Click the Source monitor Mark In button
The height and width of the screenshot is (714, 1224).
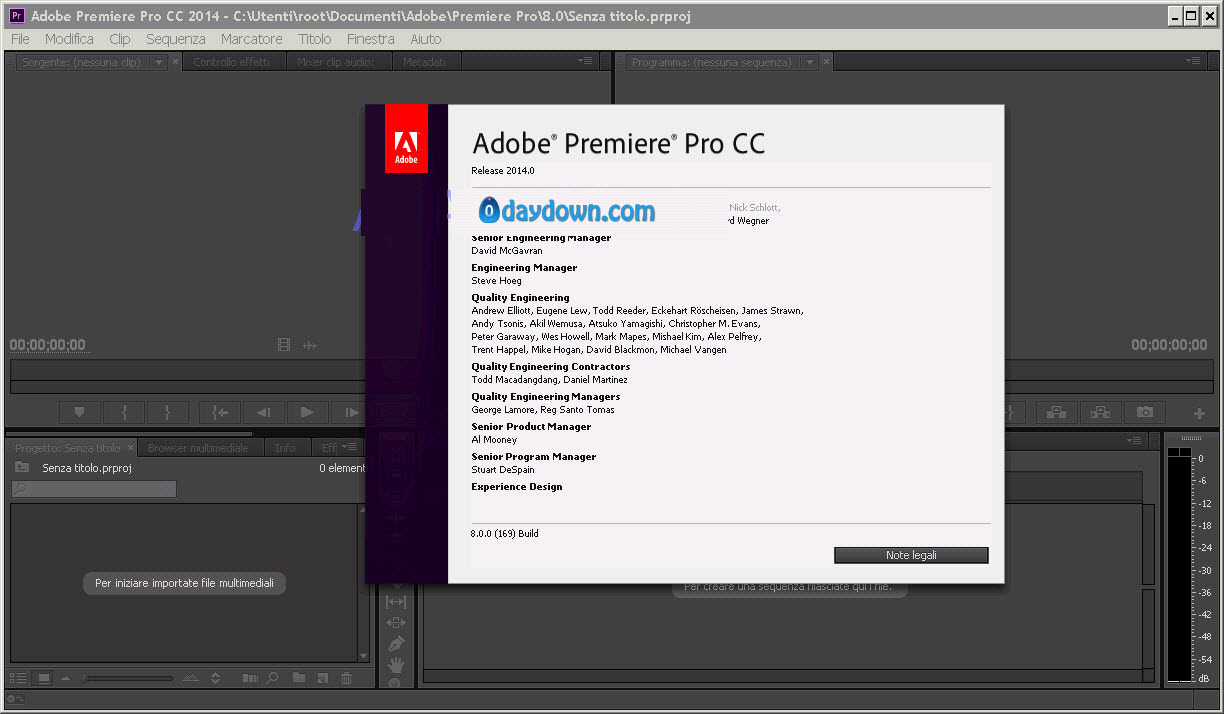[x=124, y=412]
